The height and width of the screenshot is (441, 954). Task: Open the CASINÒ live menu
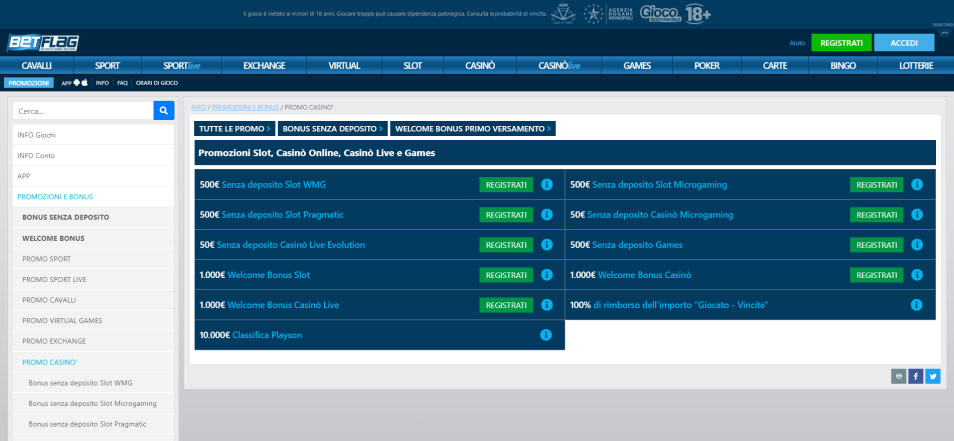[x=559, y=66]
